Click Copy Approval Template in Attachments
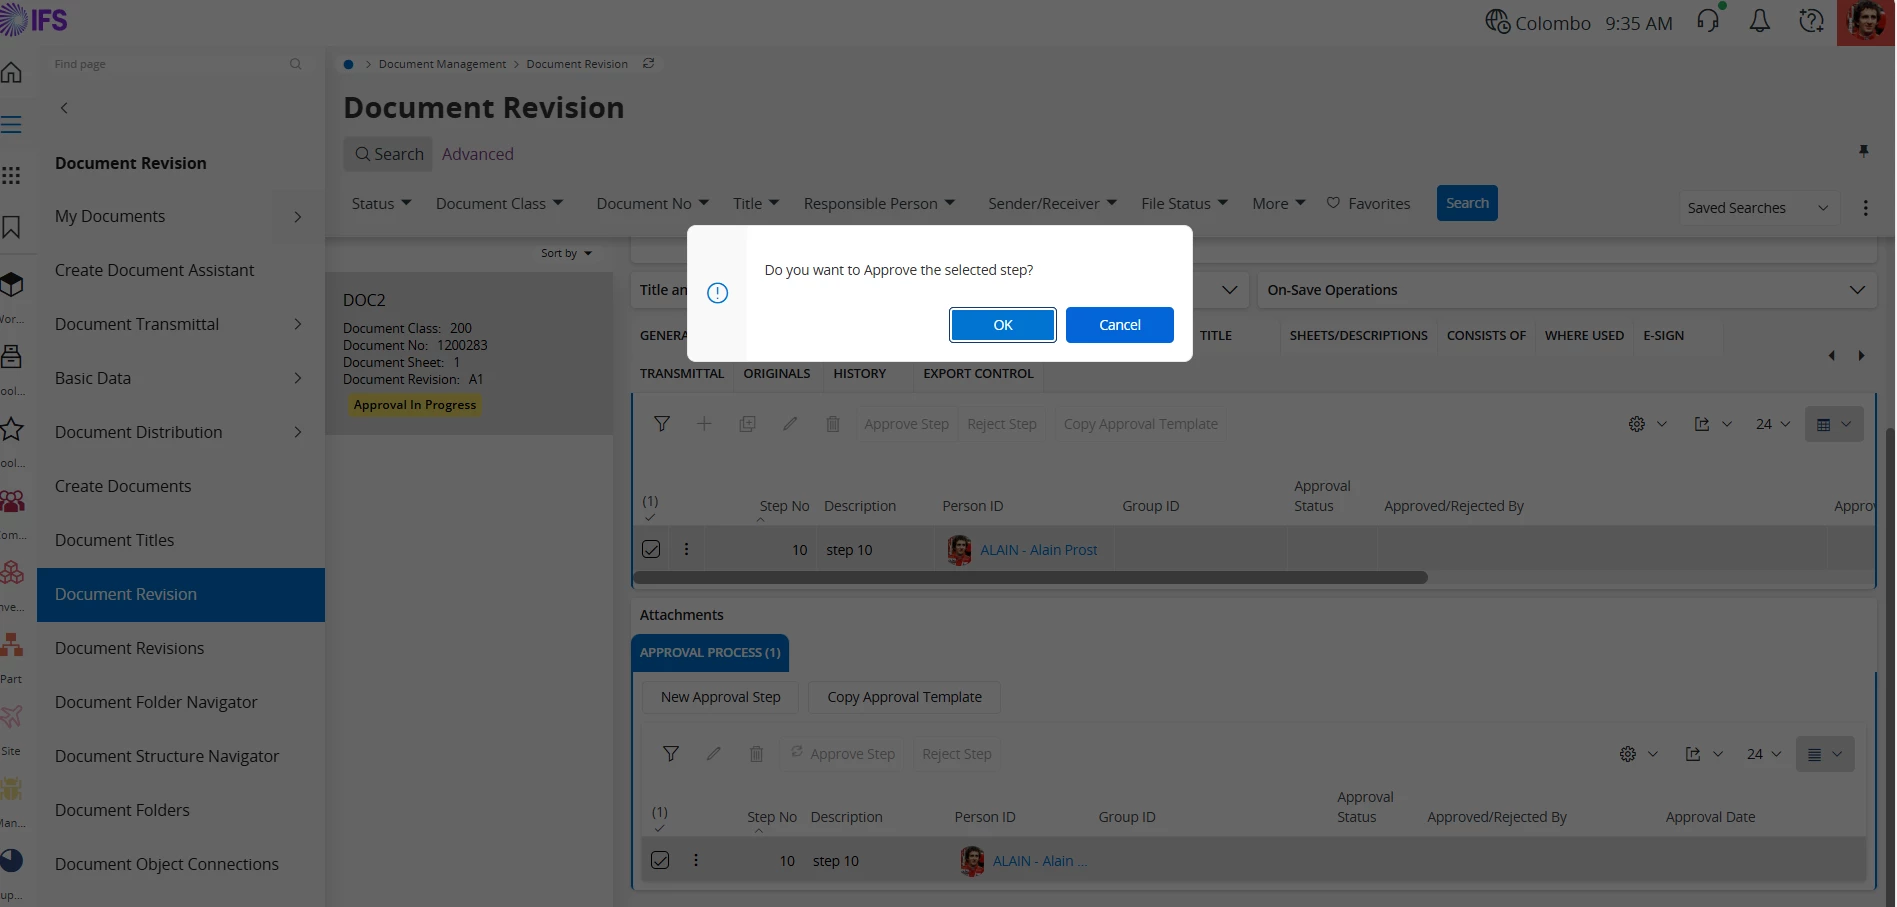Screen dimensions: 1897x907 pos(904,697)
